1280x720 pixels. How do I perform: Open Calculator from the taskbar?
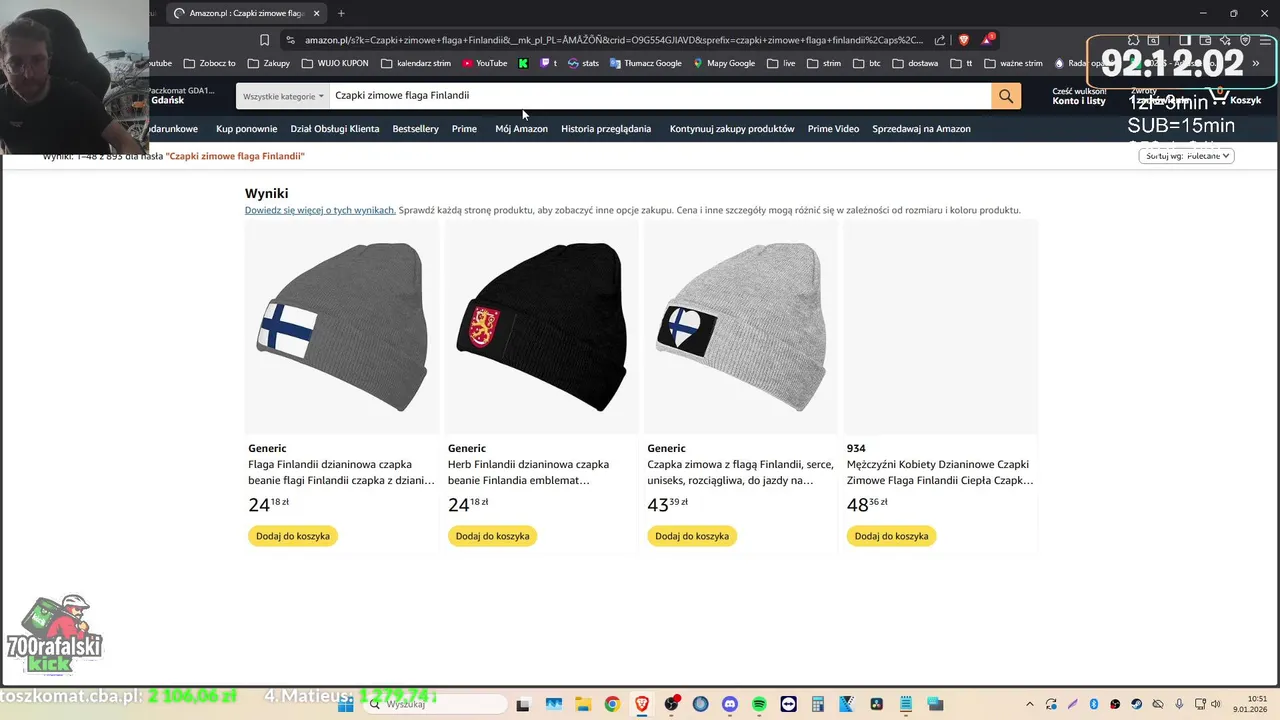(x=818, y=704)
